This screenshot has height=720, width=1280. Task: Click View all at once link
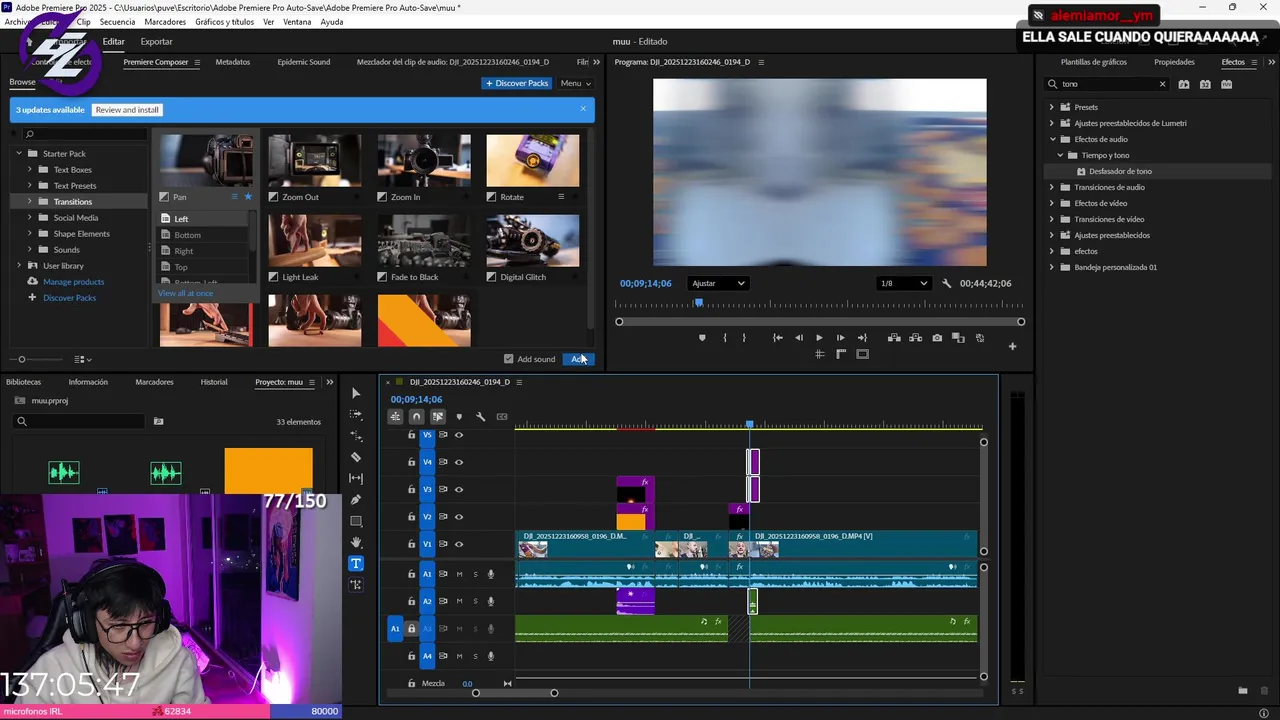[x=186, y=293]
